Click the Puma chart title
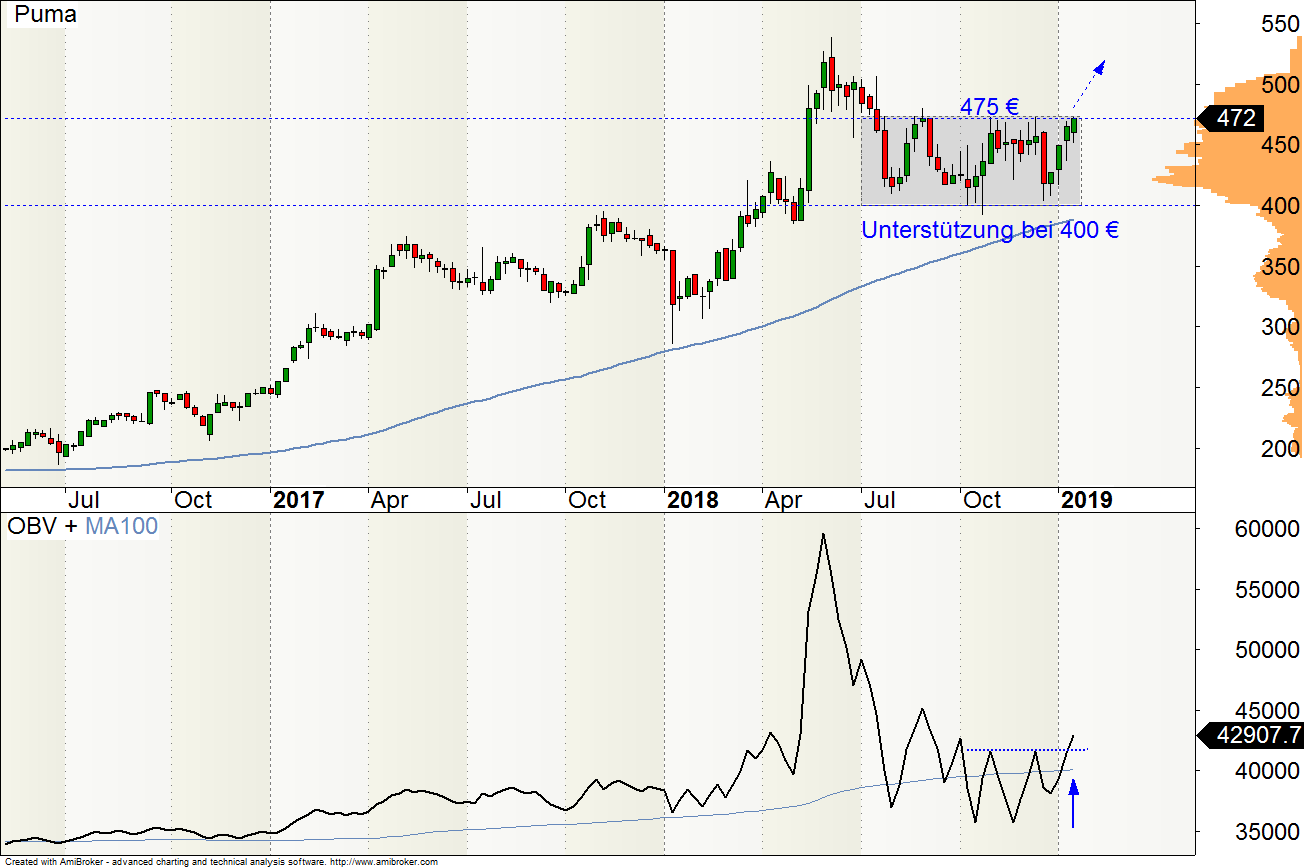 pos(45,15)
